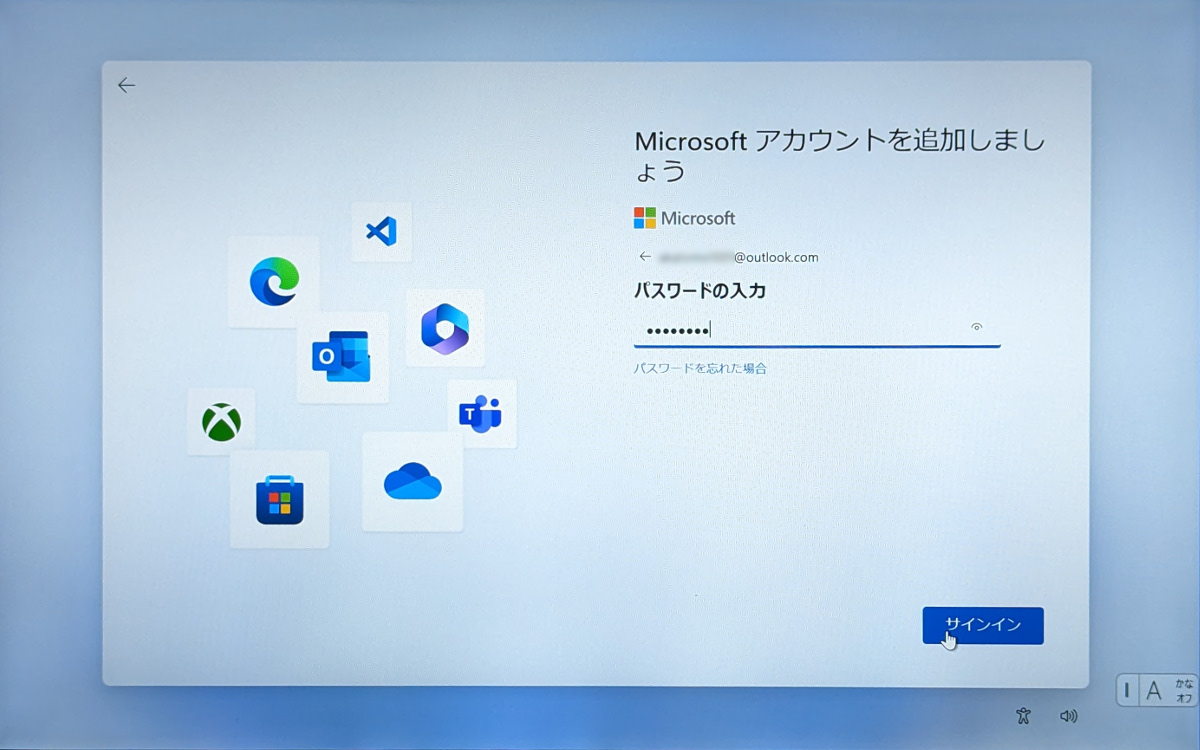Click the Microsoft four-color logo
Image resolution: width=1200 pixels, height=750 pixels.
645,218
